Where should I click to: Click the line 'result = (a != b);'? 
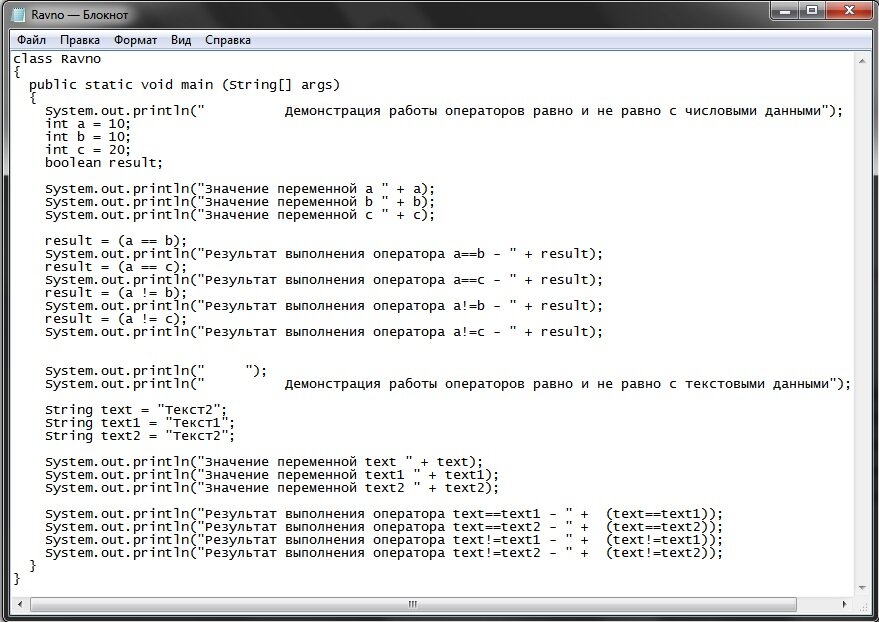pyautogui.click(x=116, y=293)
